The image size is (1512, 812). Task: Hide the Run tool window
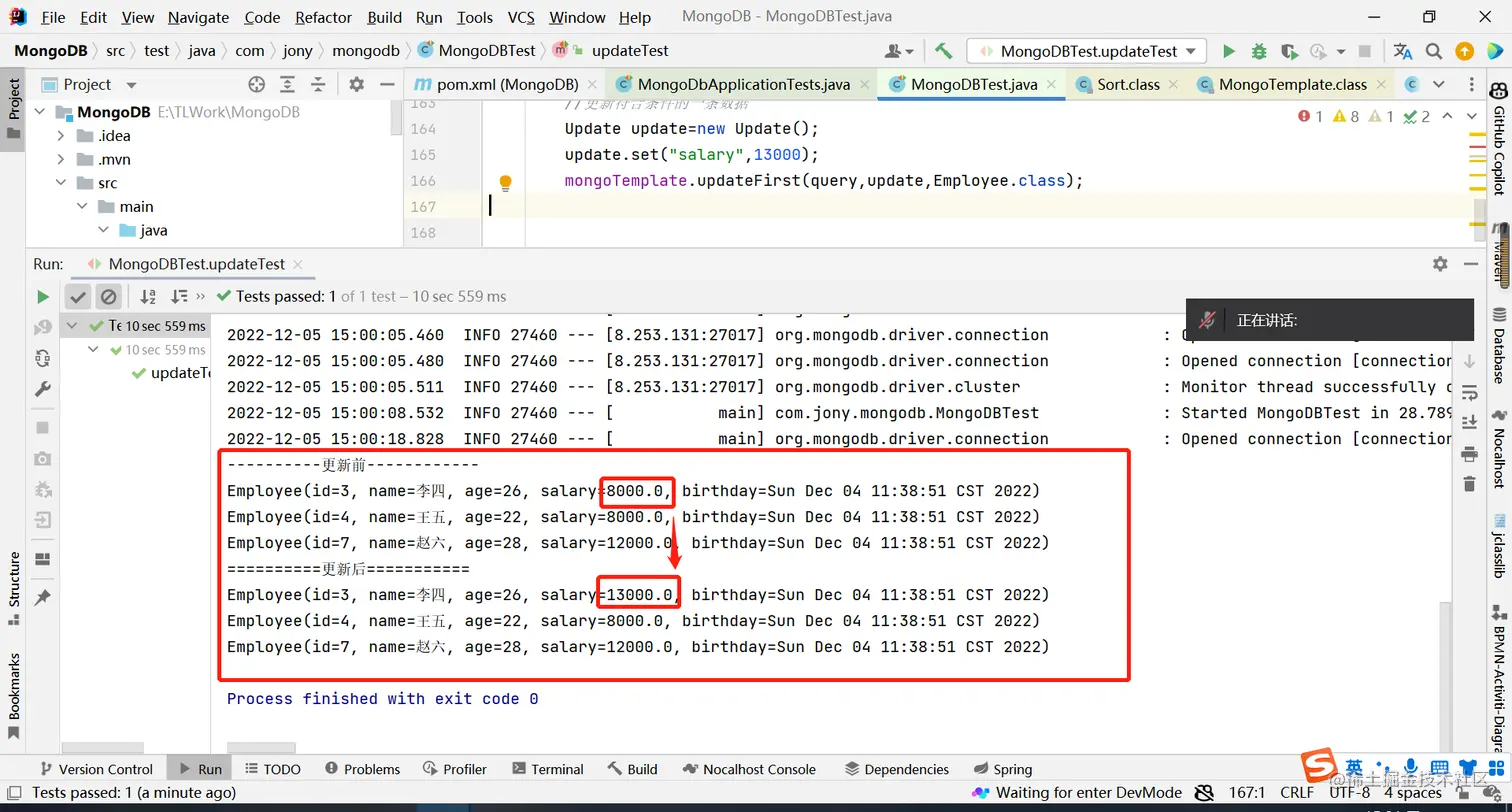[1470, 264]
